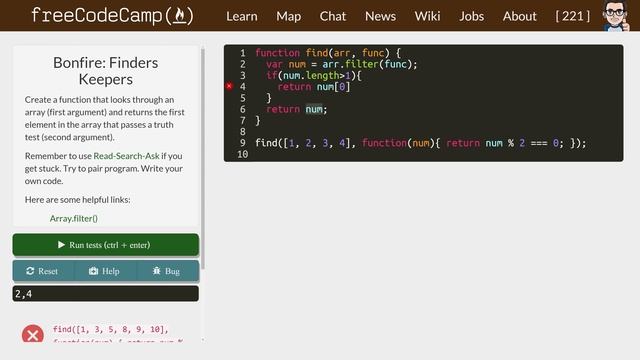Click the Reset button label
The width and height of the screenshot is (640, 360).
pyautogui.click(x=48, y=271)
